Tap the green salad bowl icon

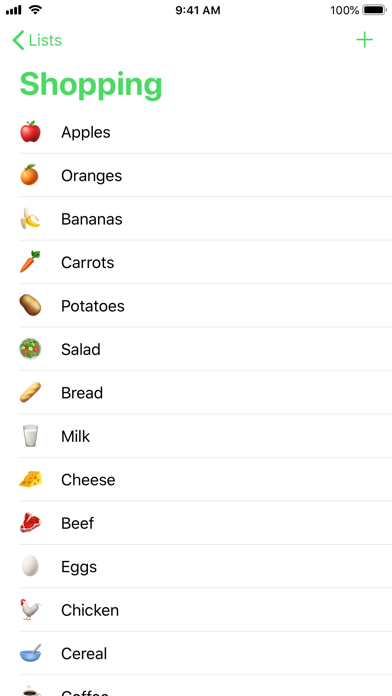[x=30, y=349]
